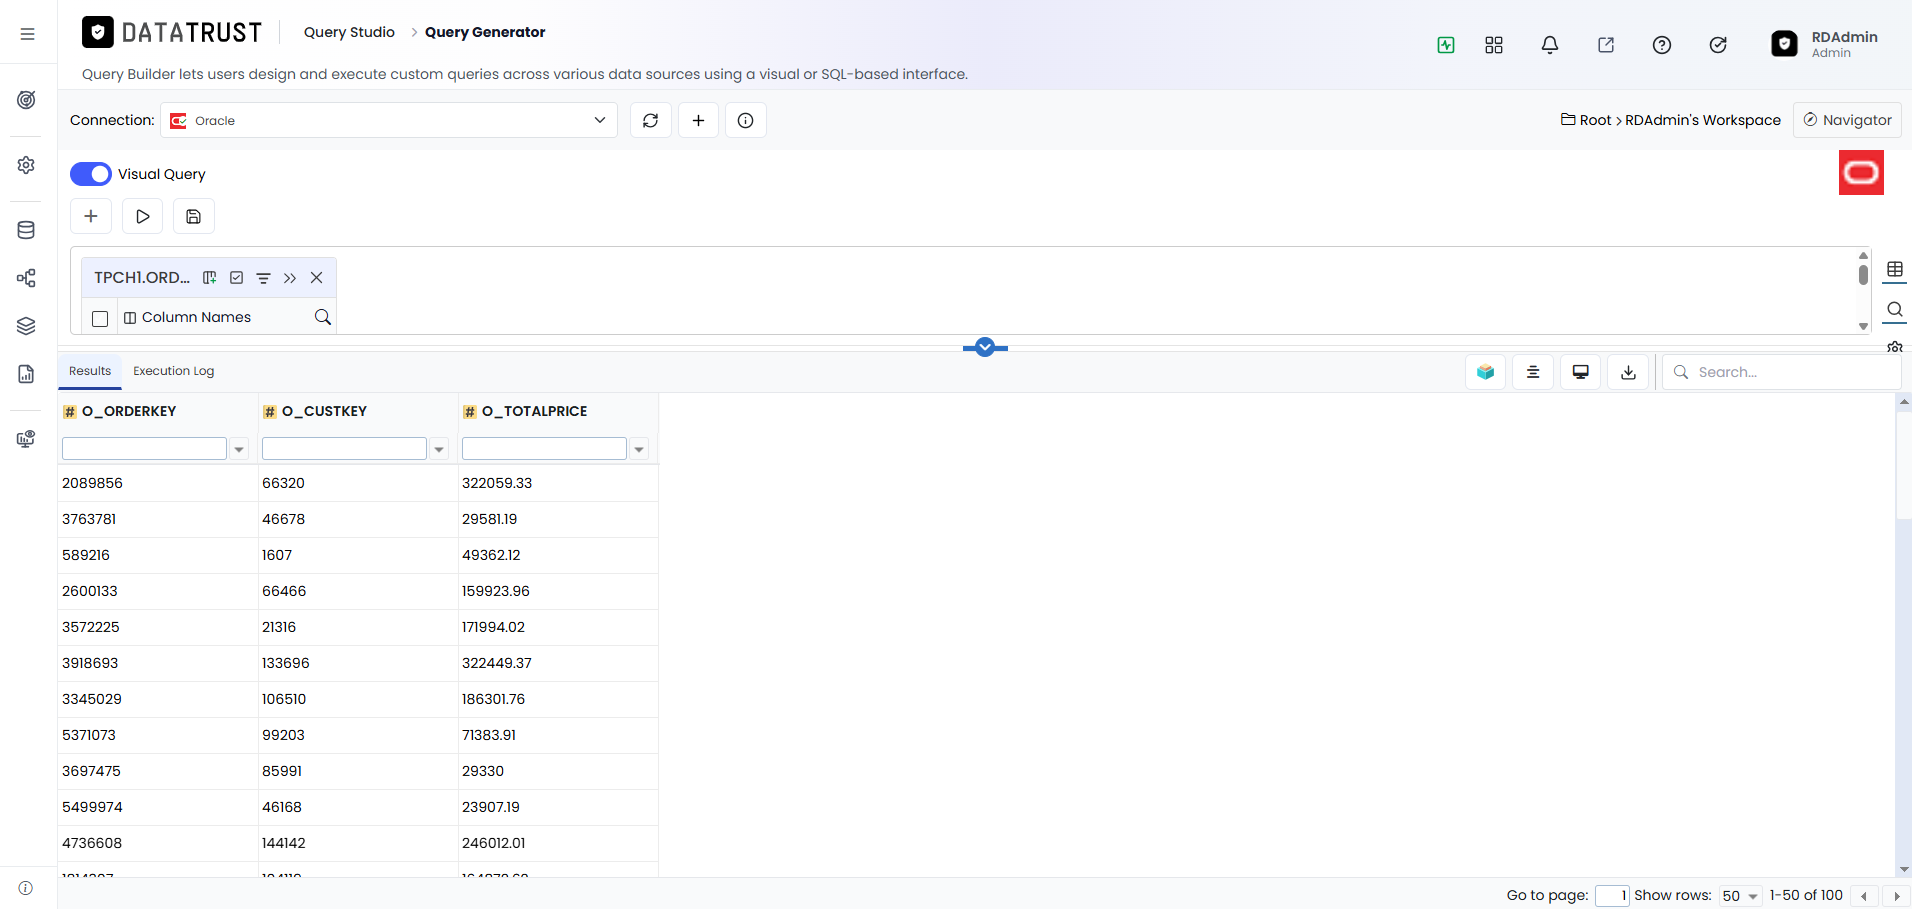
Task: Open the apps grid icon
Action: coord(1494,45)
